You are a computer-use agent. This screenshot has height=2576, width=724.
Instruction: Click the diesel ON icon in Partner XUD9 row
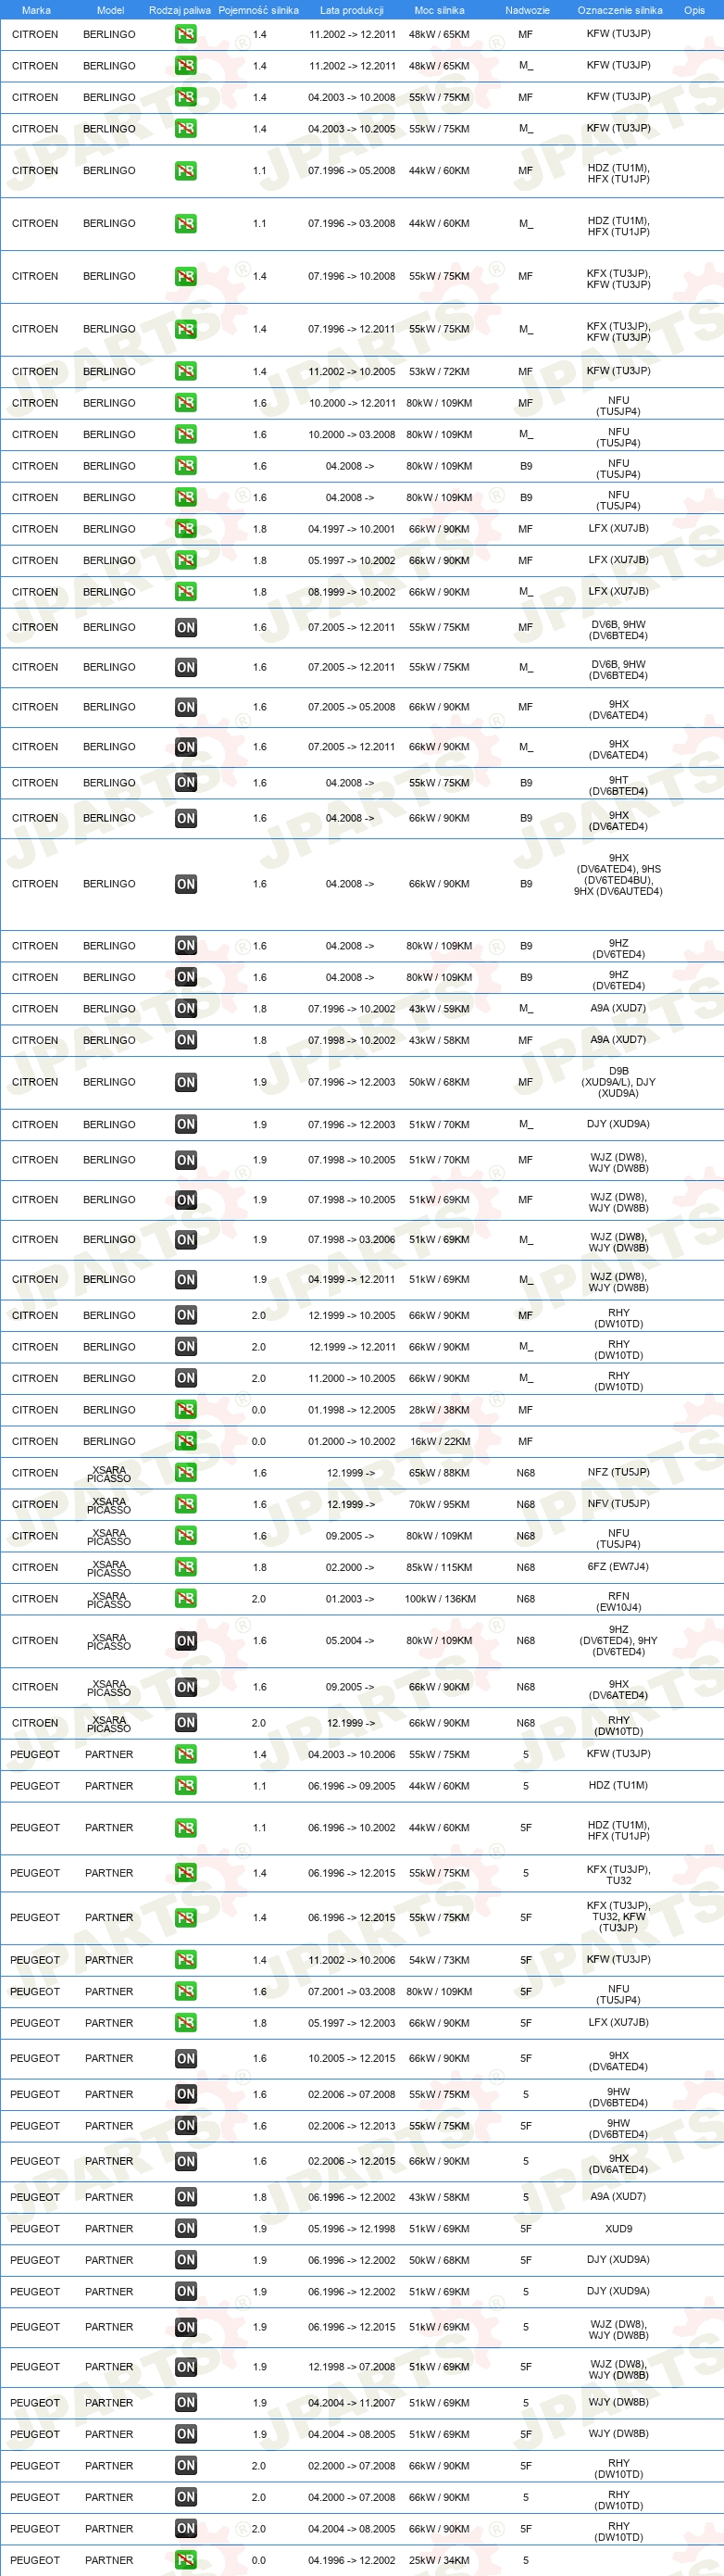[186, 2228]
